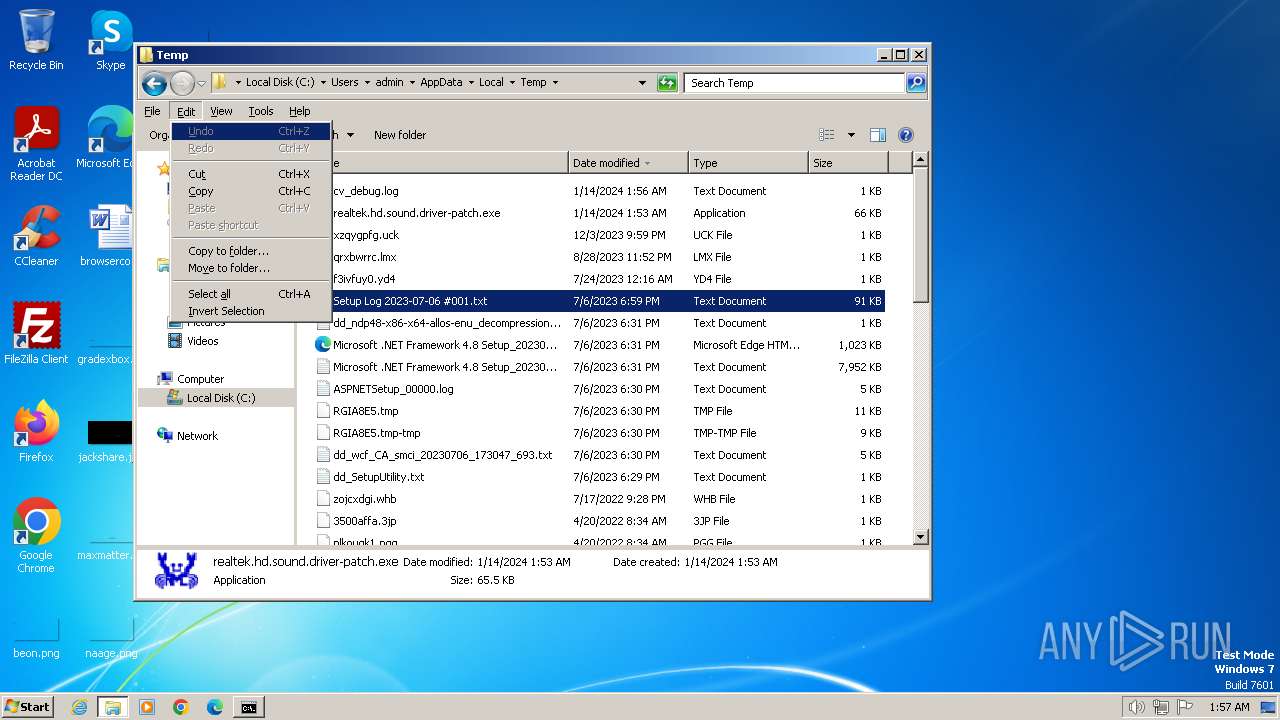Choose Cut from the Edit menu
The height and width of the screenshot is (720, 1280).
(251, 174)
